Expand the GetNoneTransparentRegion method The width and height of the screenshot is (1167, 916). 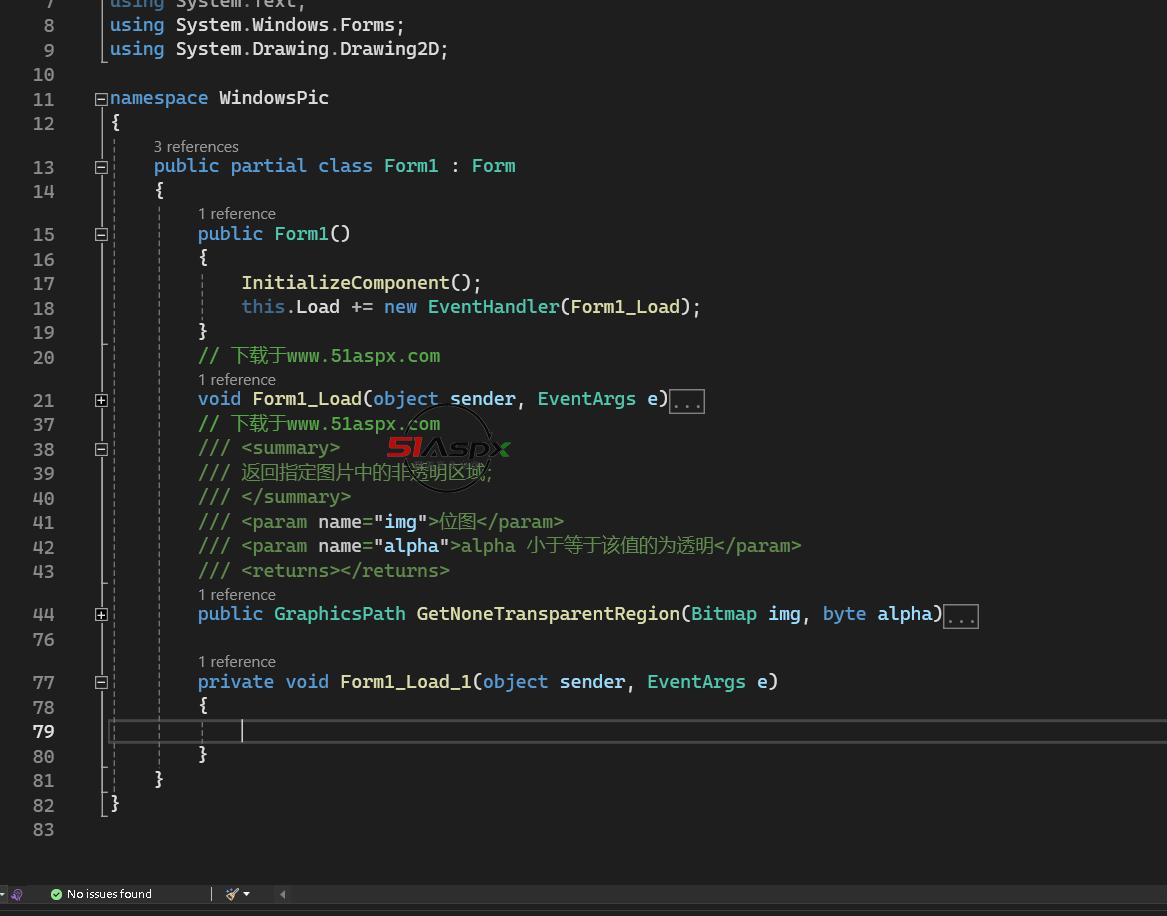(101, 615)
